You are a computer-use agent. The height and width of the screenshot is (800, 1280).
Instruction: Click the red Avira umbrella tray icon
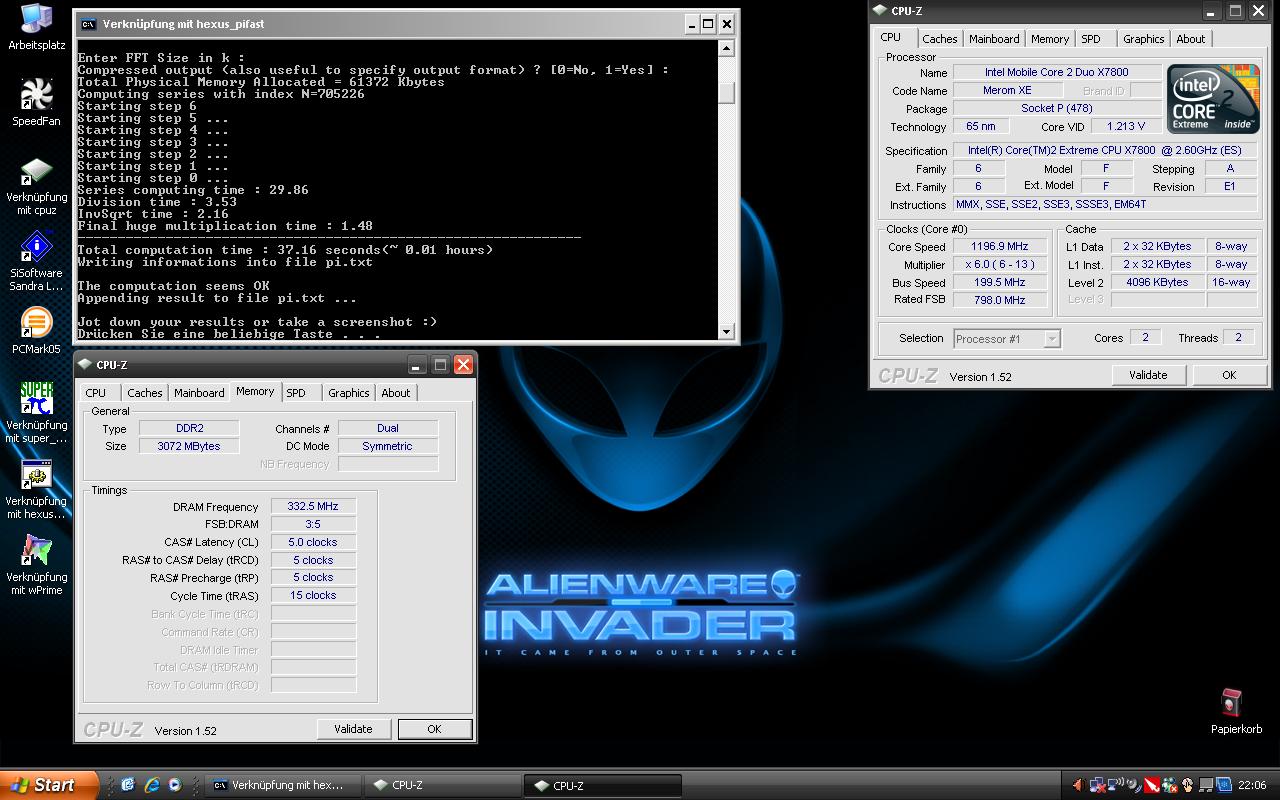(1152, 785)
